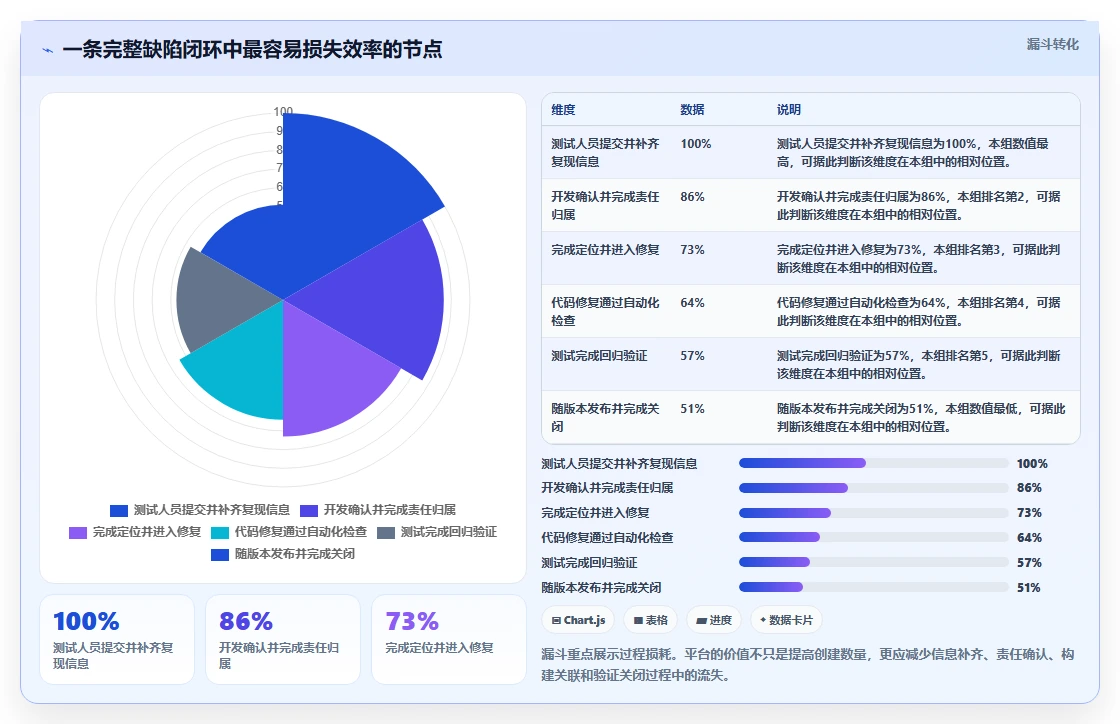
Task: Click the description mentioning 本组排名第5
Action: tap(919, 364)
